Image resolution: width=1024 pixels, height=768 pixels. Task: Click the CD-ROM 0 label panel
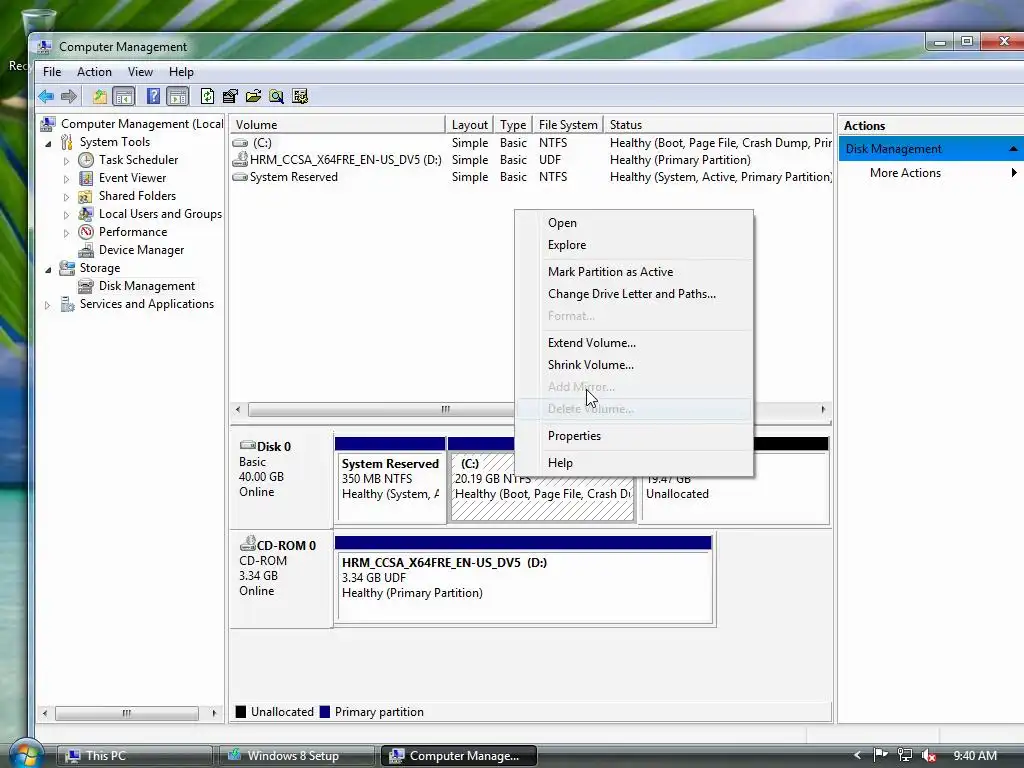click(281, 579)
